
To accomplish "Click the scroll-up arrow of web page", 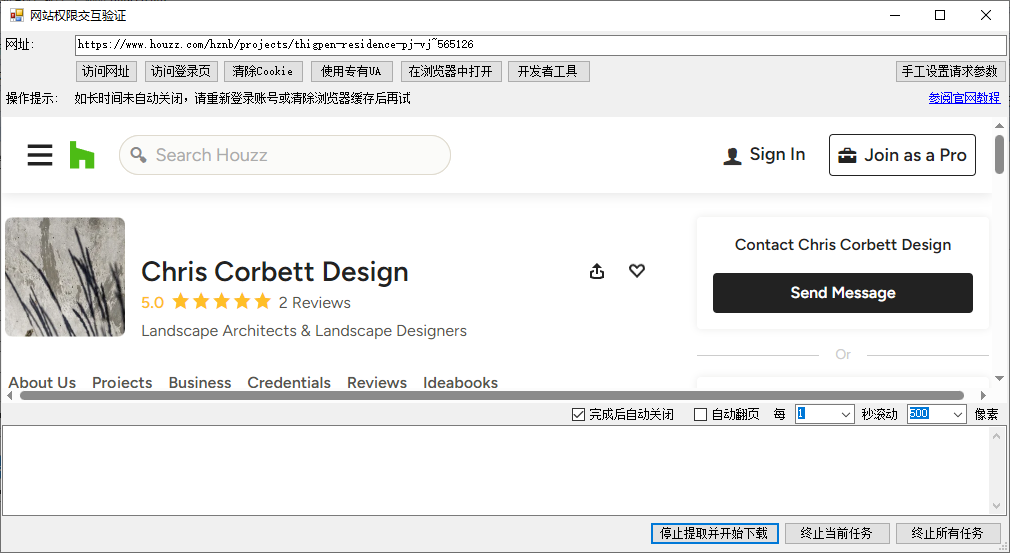I will (999, 126).
